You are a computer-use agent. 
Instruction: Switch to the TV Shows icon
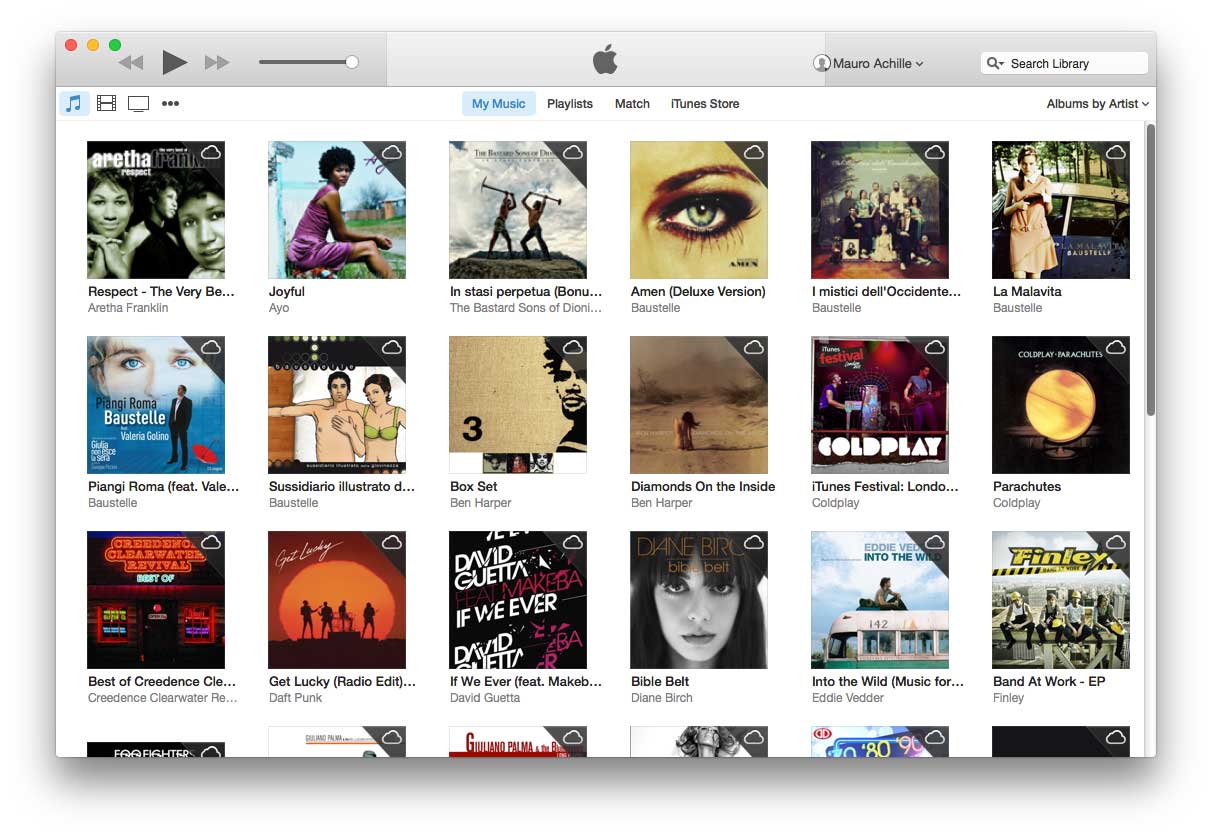point(139,103)
